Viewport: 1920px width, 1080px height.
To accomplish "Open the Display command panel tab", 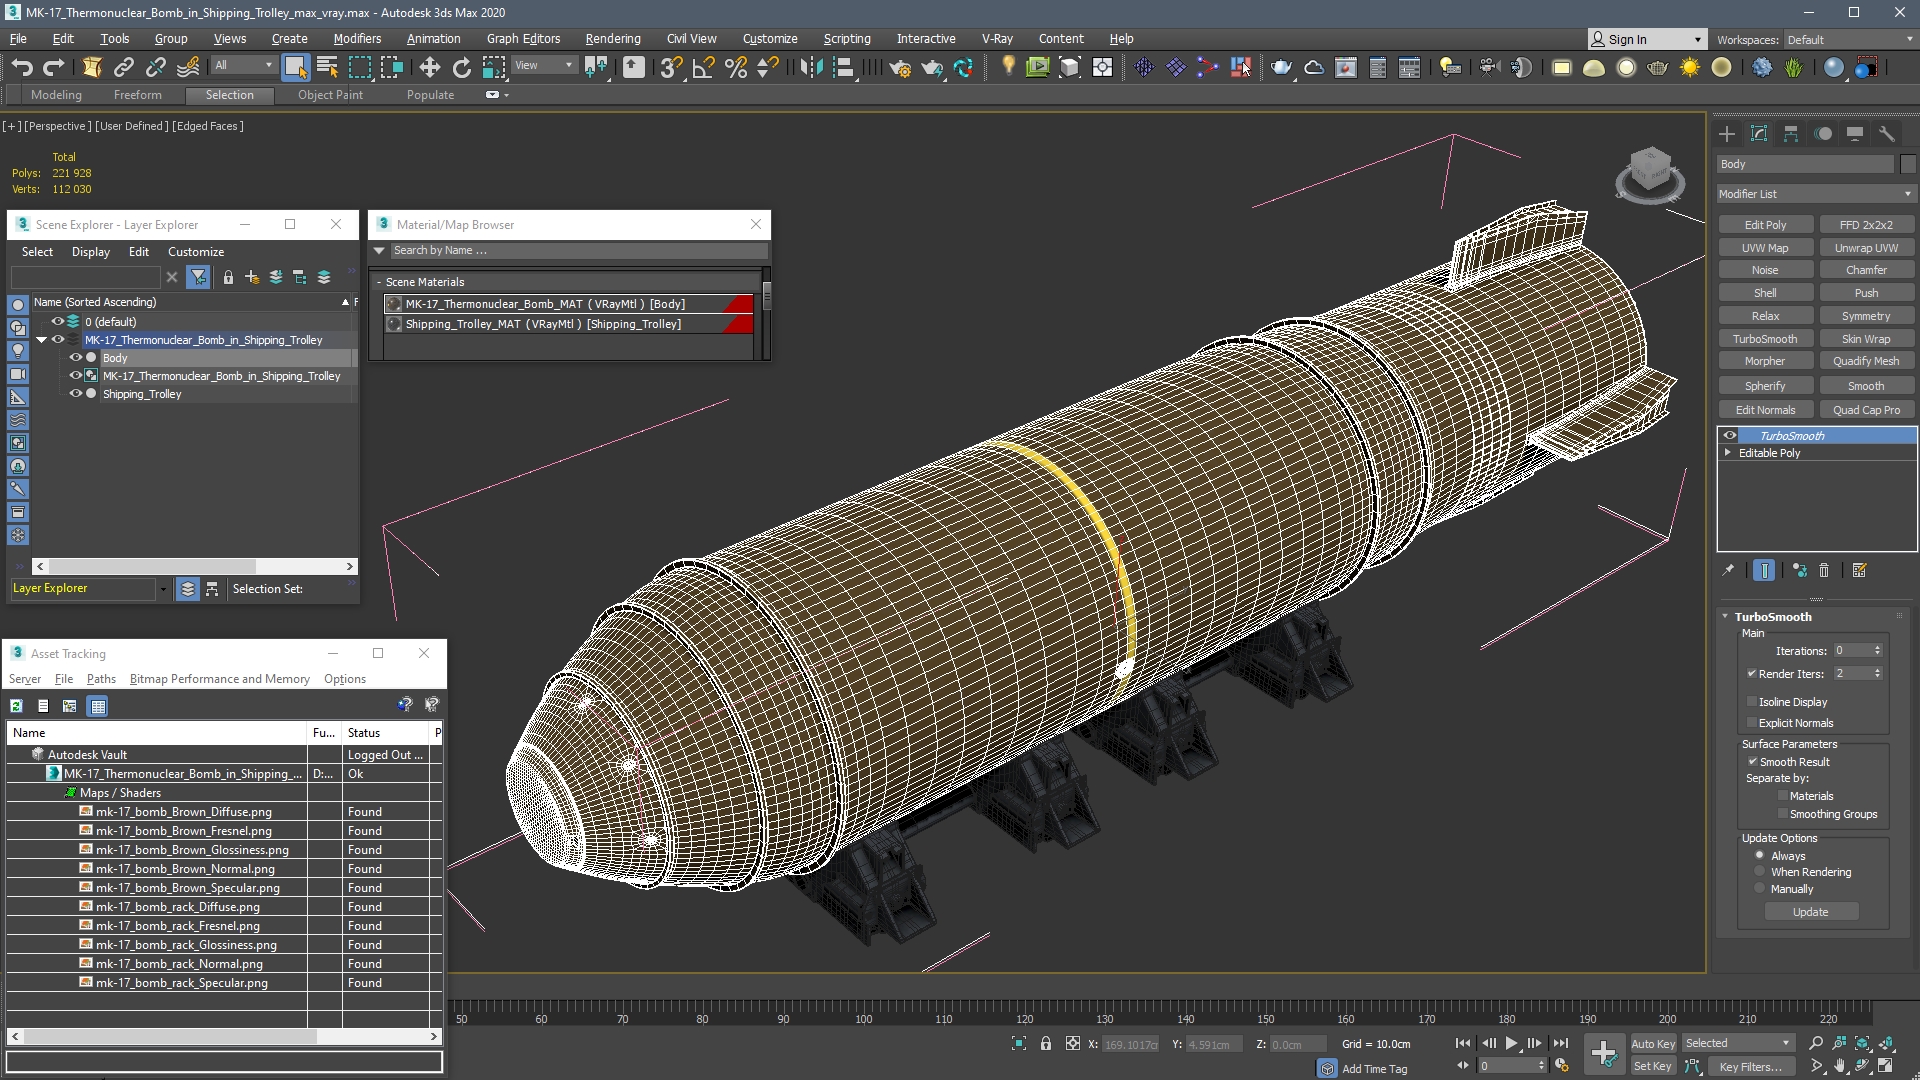I will (x=1855, y=134).
